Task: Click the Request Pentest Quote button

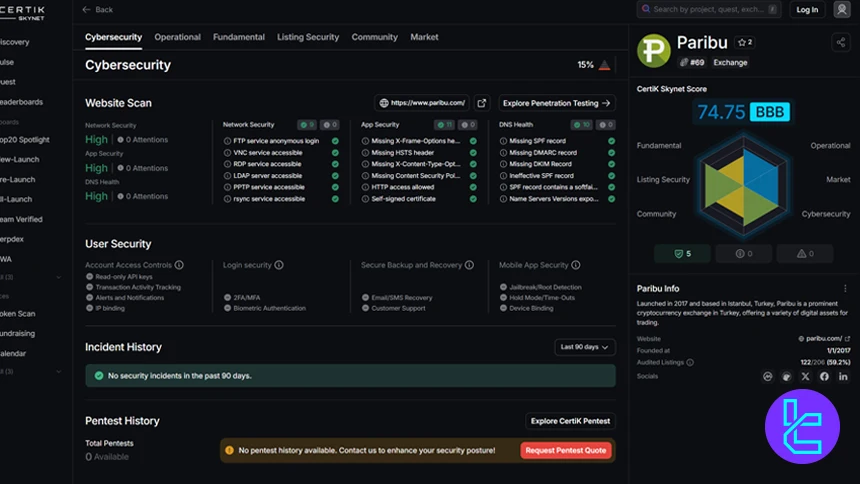Action: pos(566,450)
